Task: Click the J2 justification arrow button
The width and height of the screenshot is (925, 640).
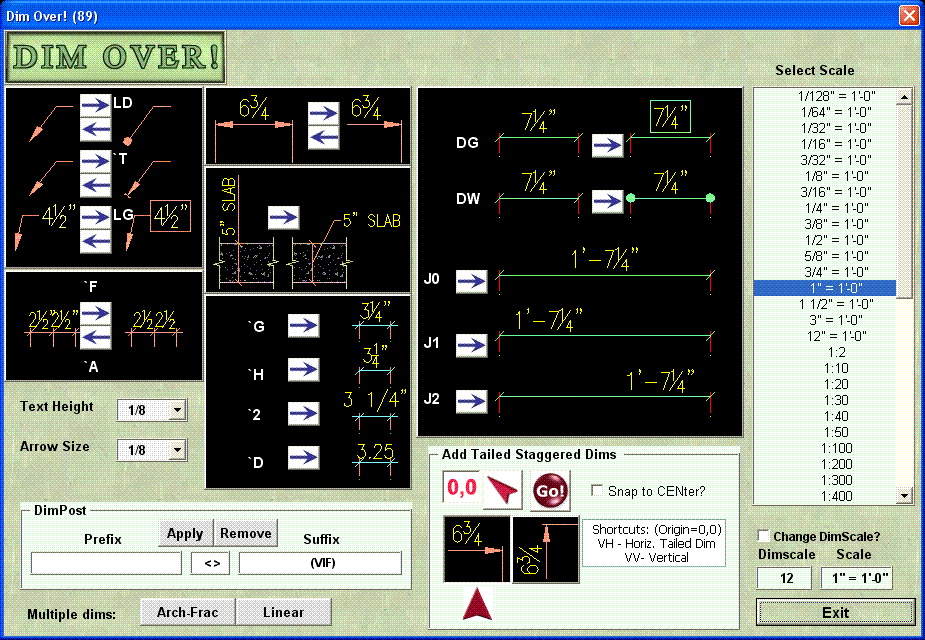Action: point(471,401)
